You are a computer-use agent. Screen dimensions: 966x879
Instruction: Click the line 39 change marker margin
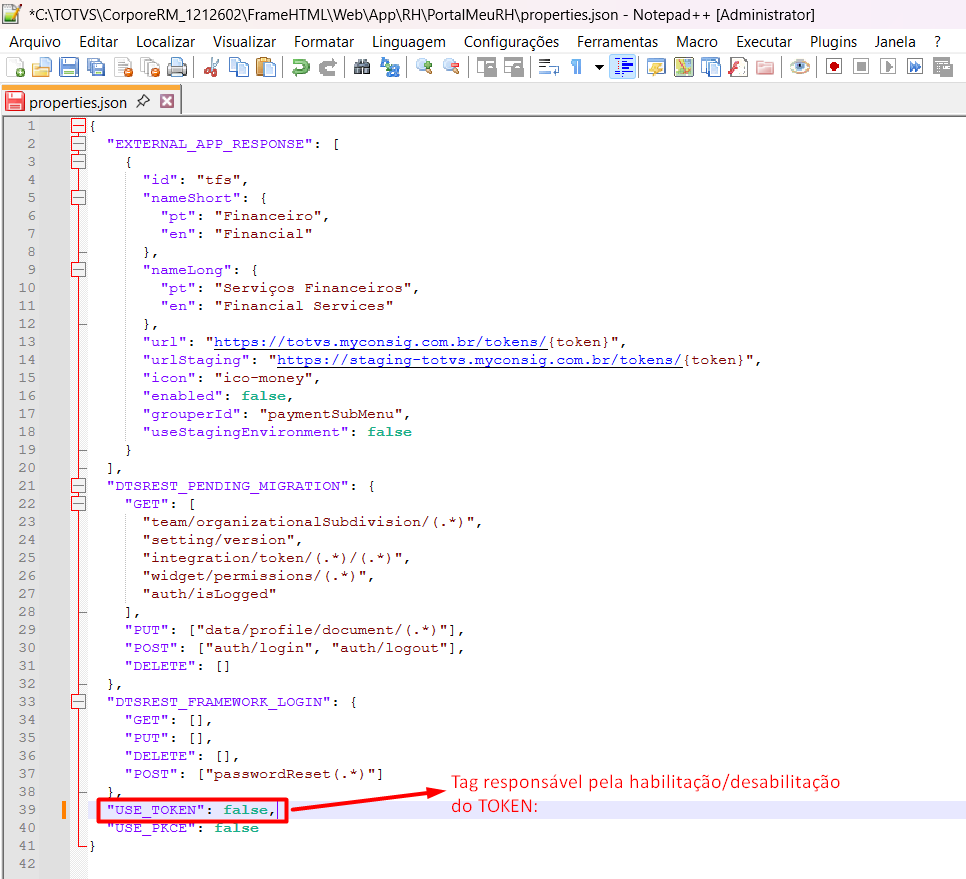pos(63,809)
